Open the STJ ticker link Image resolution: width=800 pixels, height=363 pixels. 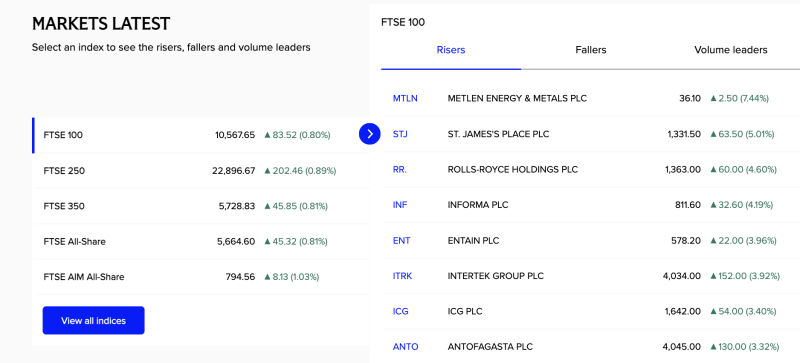[x=401, y=134]
